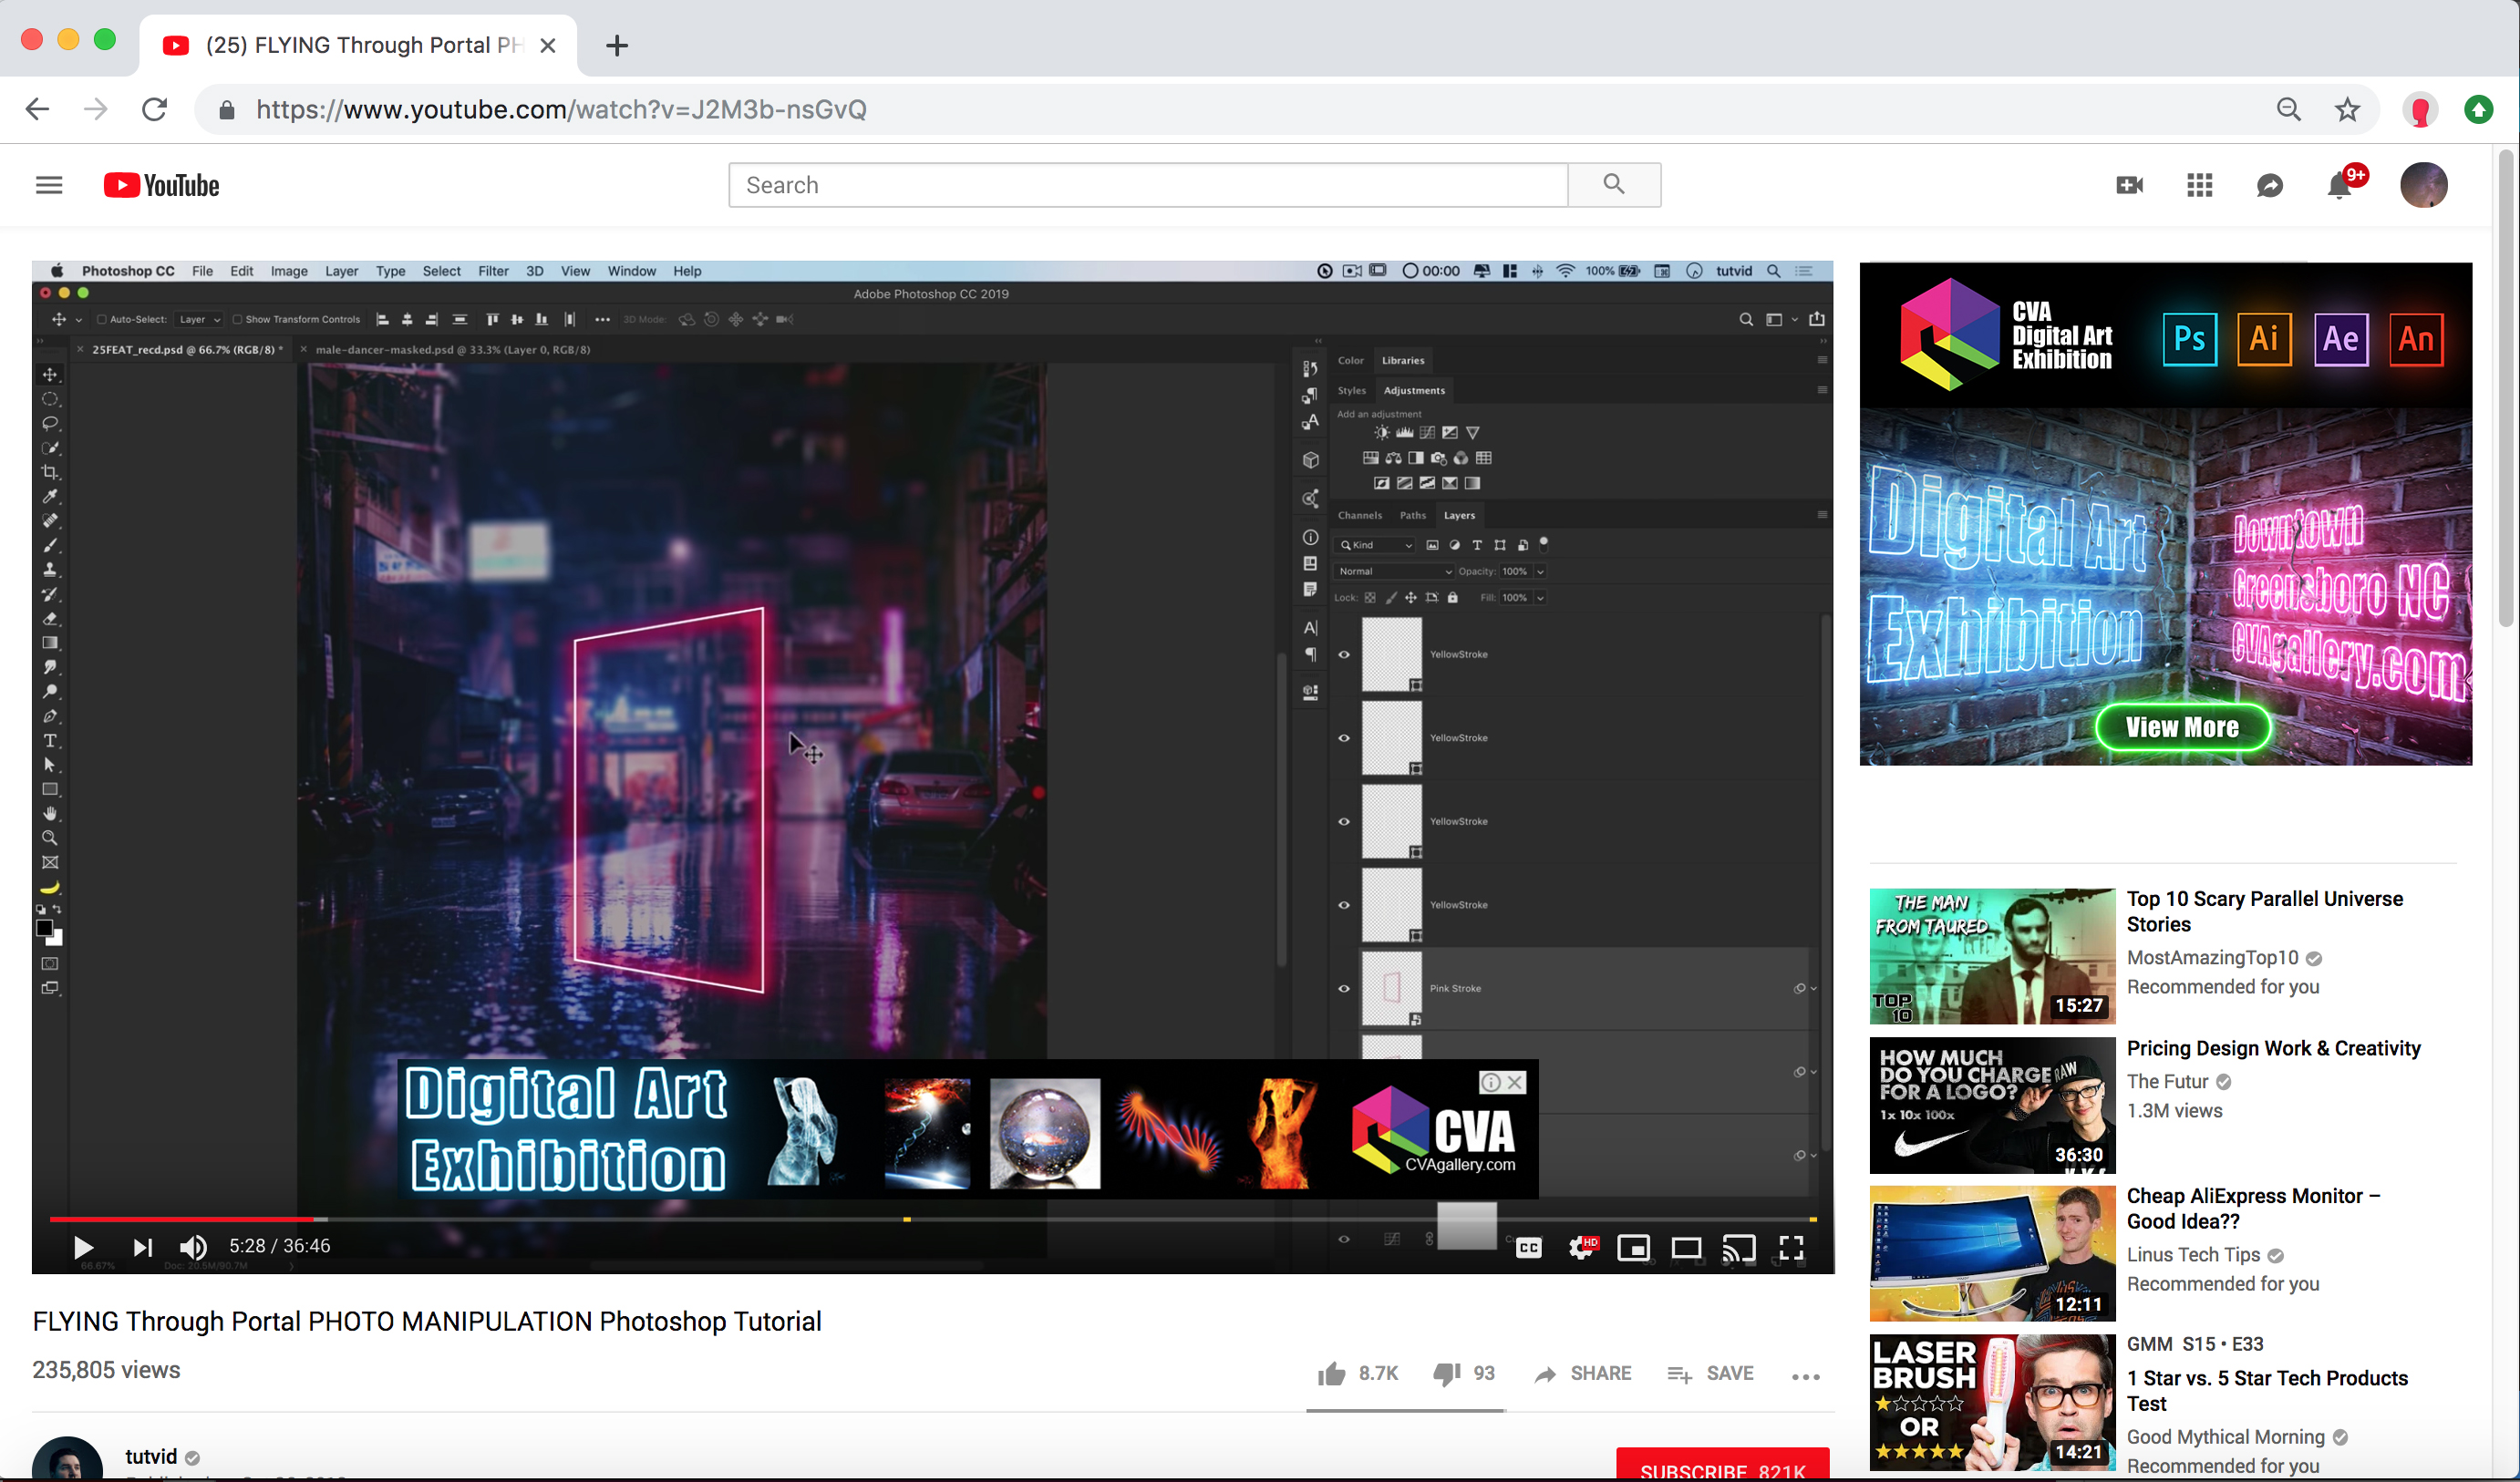Switch to theater mode

point(1686,1247)
